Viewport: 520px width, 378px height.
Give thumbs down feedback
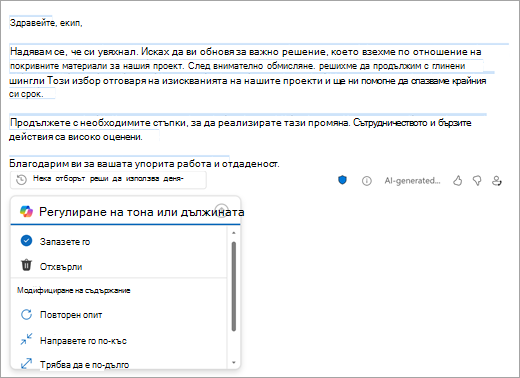pyautogui.click(x=477, y=181)
